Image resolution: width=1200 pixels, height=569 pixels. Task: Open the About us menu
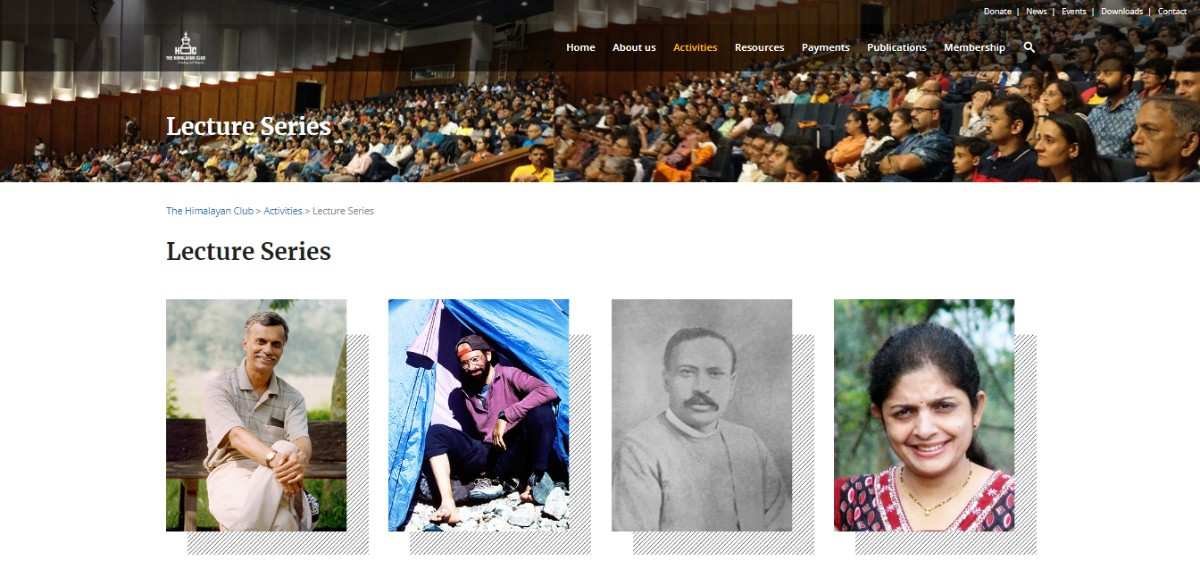[x=634, y=47]
